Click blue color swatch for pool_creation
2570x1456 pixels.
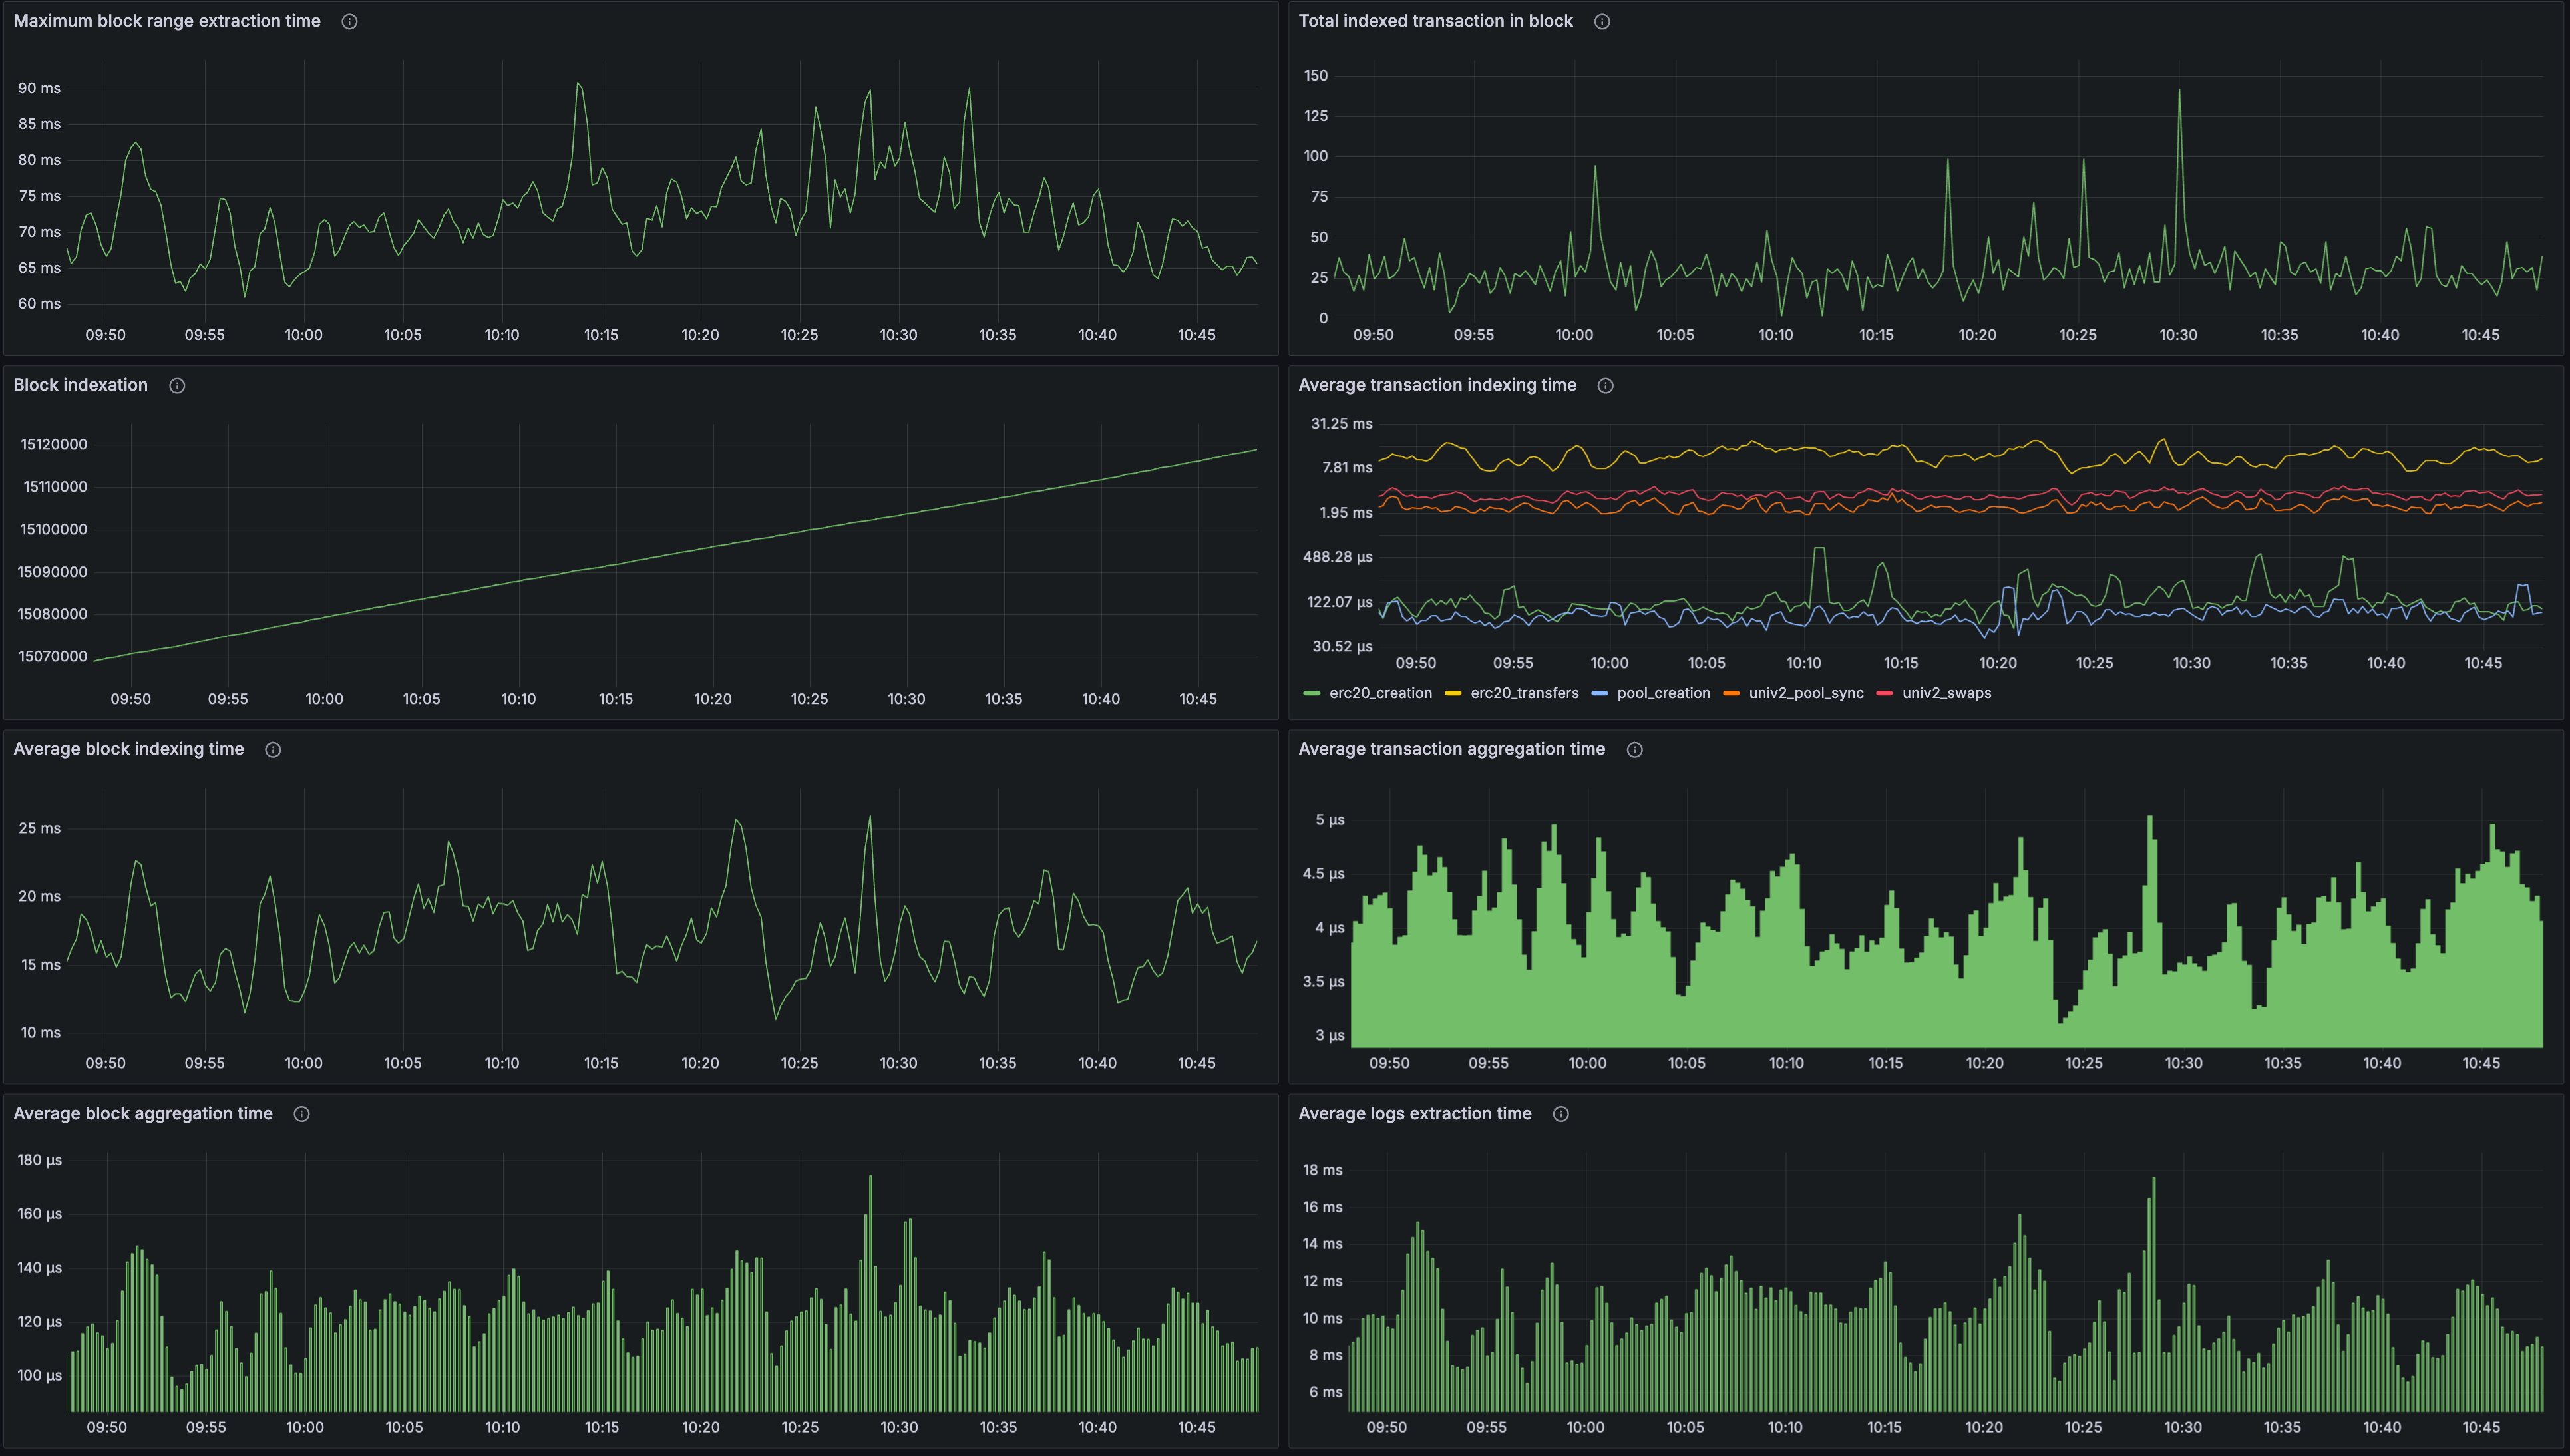tap(1600, 693)
